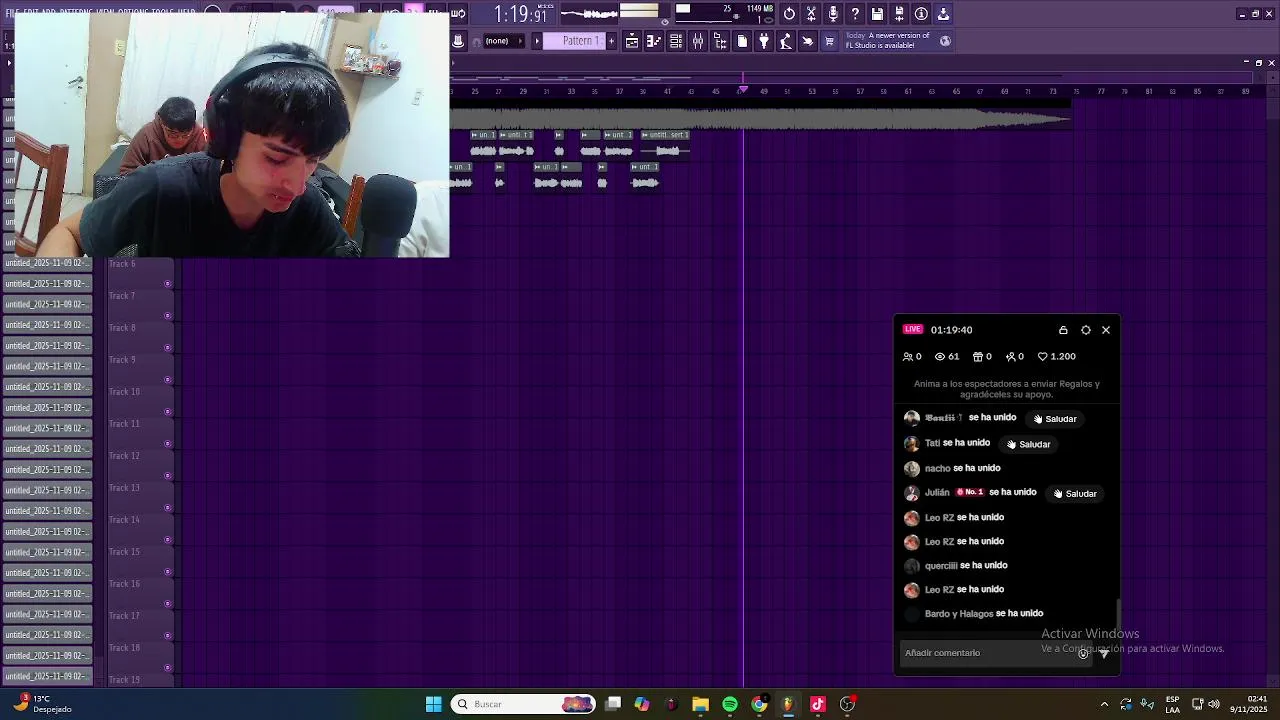The width and height of the screenshot is (1280, 720).
Task: Click the Buscar search box on taskbar
Action: point(523,704)
